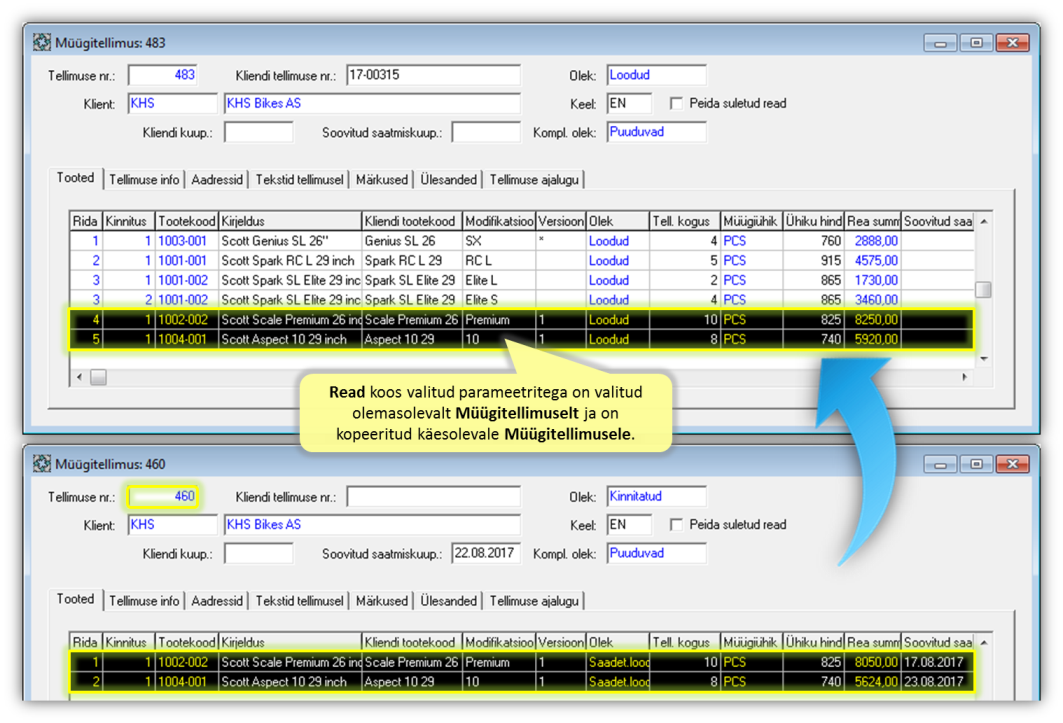Viewport: 1063px width, 723px height.
Task: Click the Keel field in order 460 window
Action: click(x=629, y=525)
